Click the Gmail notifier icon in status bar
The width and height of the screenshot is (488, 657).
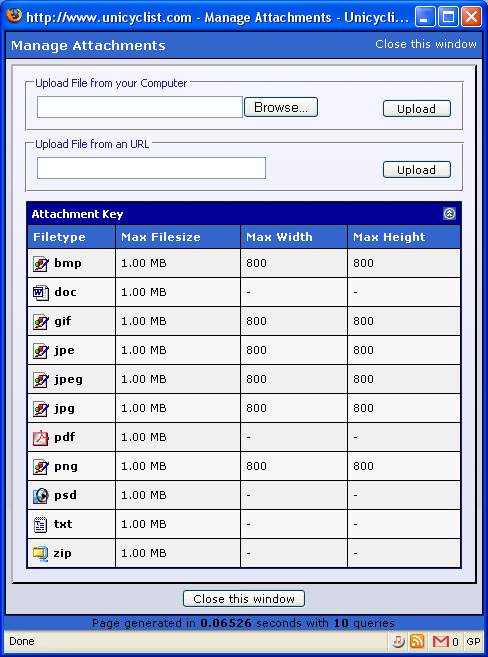441,641
